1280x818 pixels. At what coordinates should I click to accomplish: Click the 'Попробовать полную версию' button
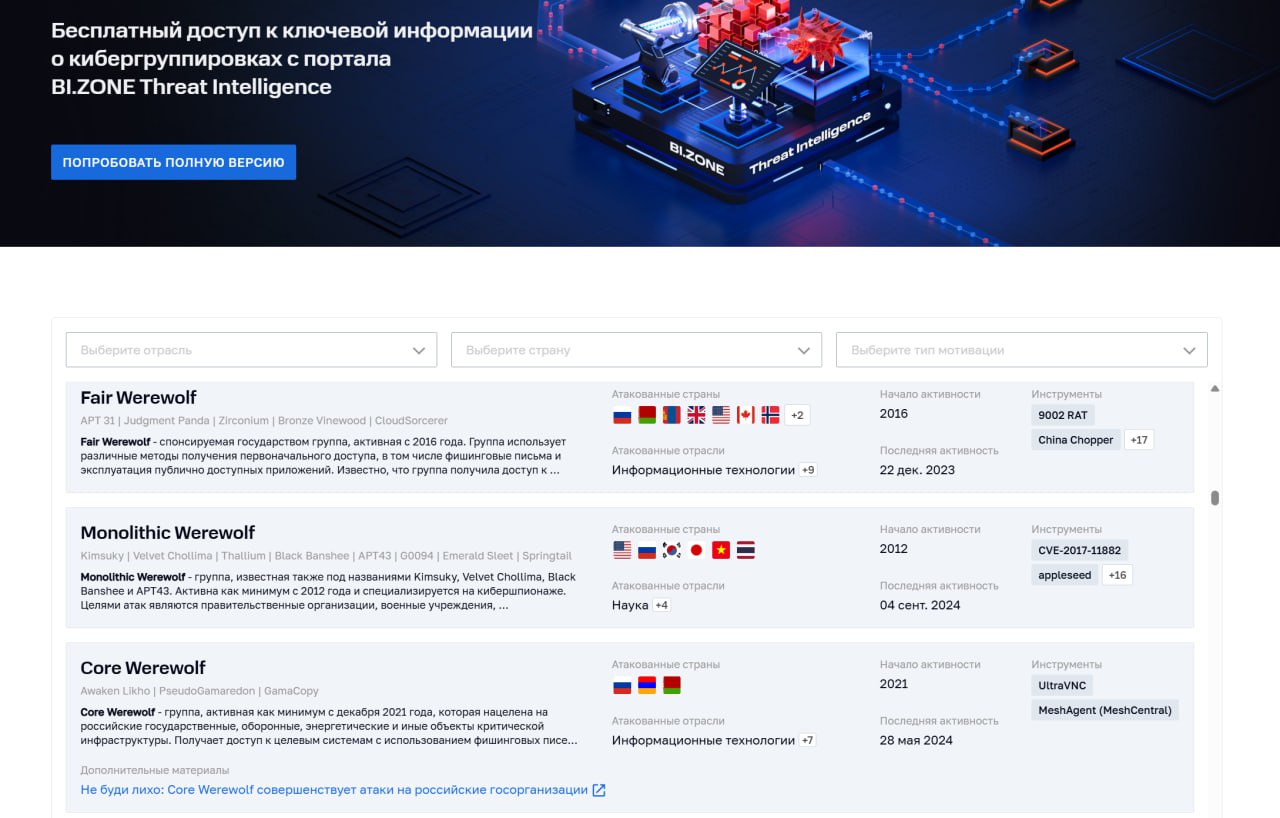[x=174, y=162]
